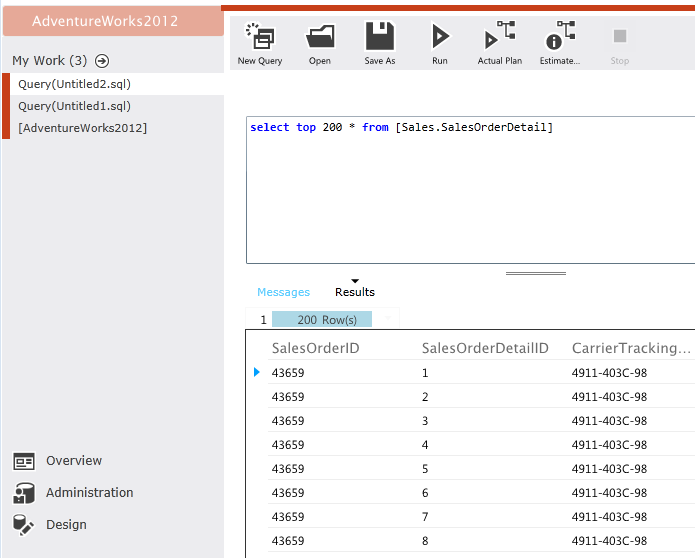Show the Estimated plan icon
This screenshot has height=558, width=695.
click(560, 35)
